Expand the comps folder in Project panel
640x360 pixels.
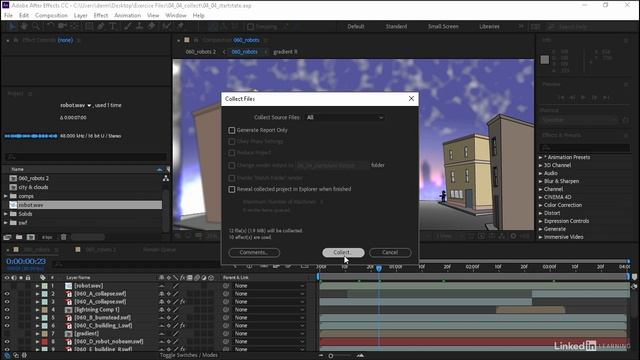[6, 196]
